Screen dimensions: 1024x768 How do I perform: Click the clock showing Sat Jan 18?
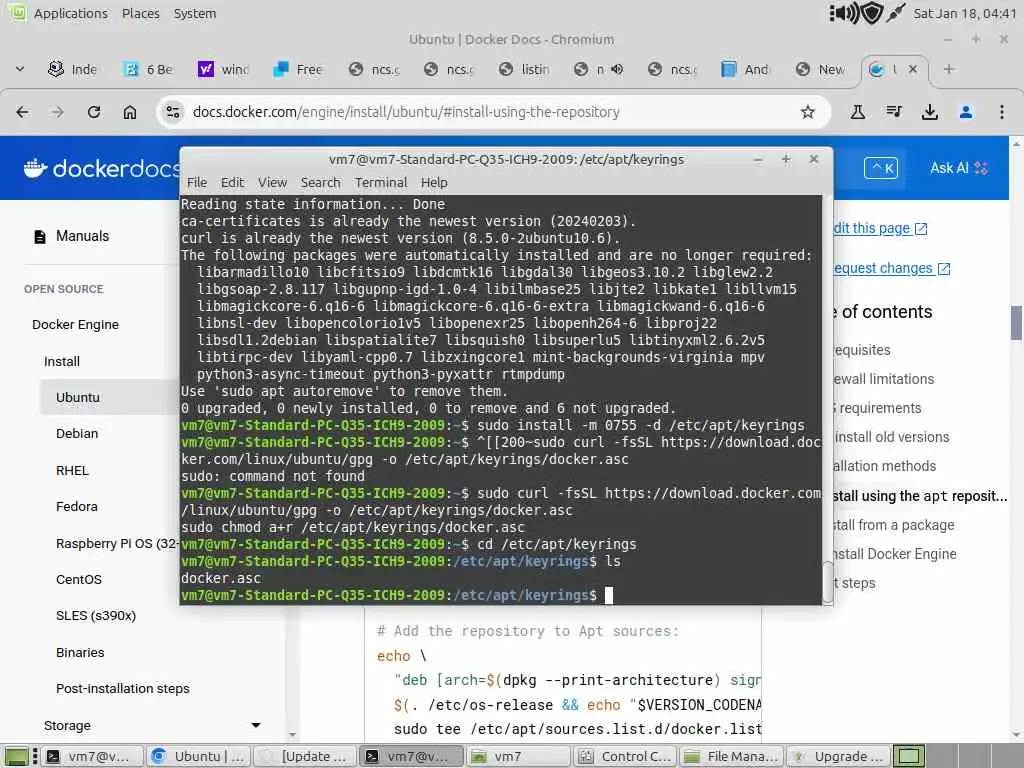965,13
